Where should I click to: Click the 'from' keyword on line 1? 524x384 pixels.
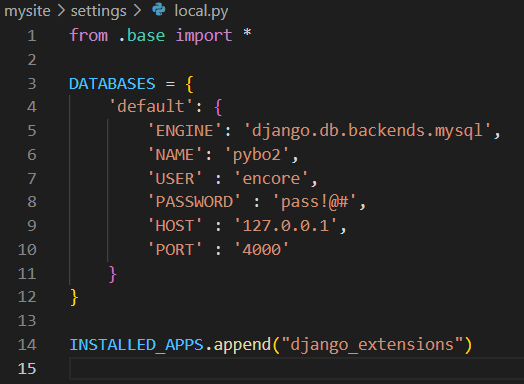pyautogui.click(x=89, y=35)
